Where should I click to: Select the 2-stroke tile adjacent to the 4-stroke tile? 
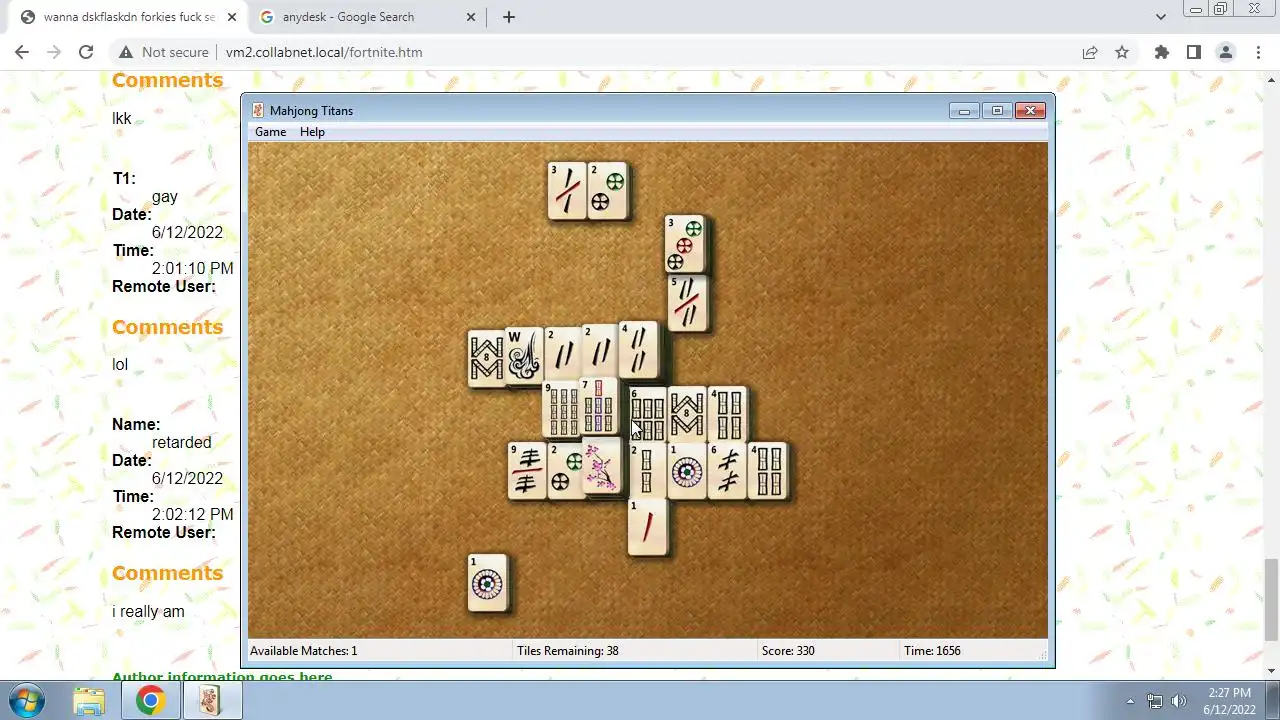click(x=600, y=351)
